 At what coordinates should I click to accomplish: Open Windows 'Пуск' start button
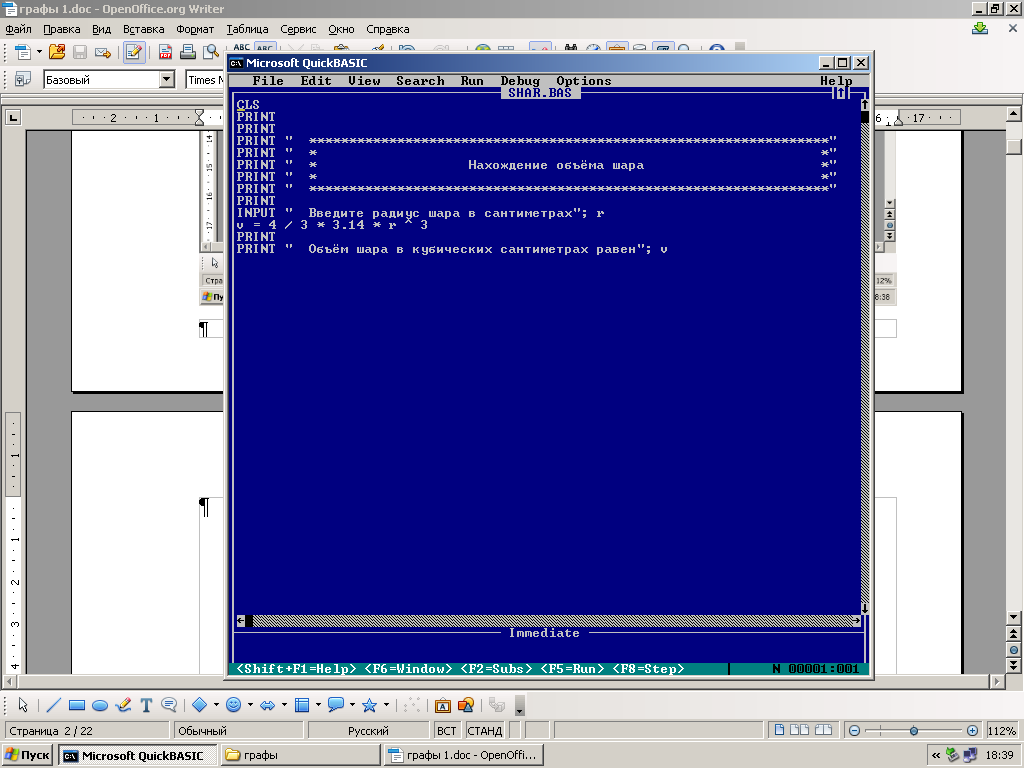click(x=27, y=756)
